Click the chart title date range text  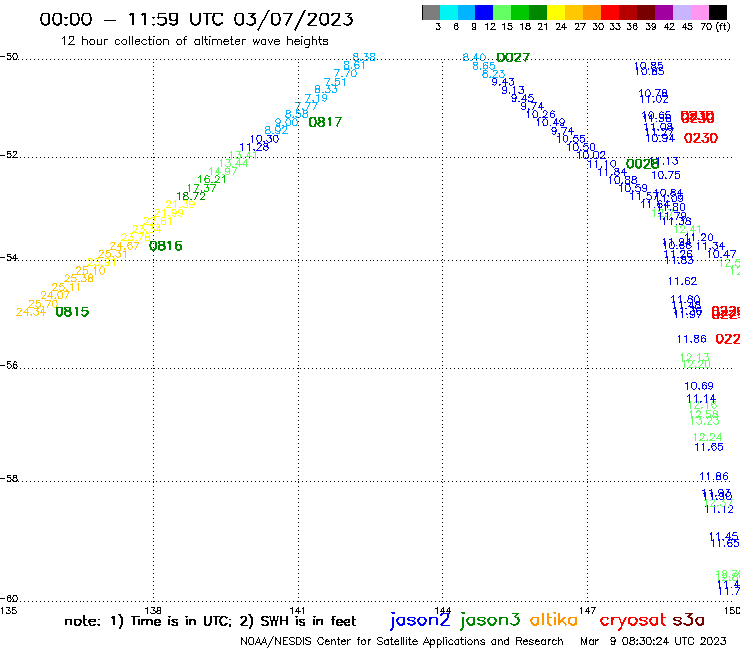(x=196, y=19)
